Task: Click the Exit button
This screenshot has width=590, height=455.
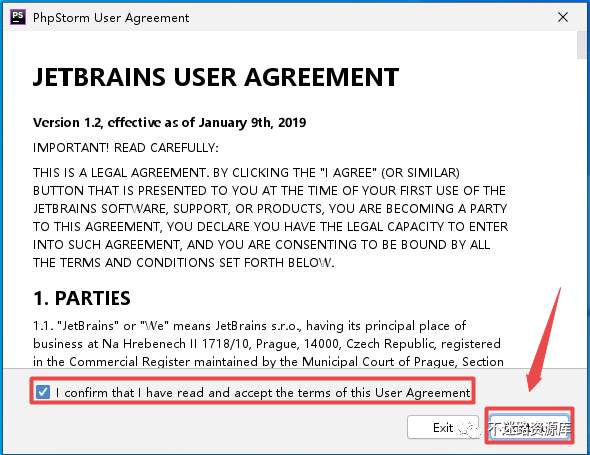Action: pos(443,428)
